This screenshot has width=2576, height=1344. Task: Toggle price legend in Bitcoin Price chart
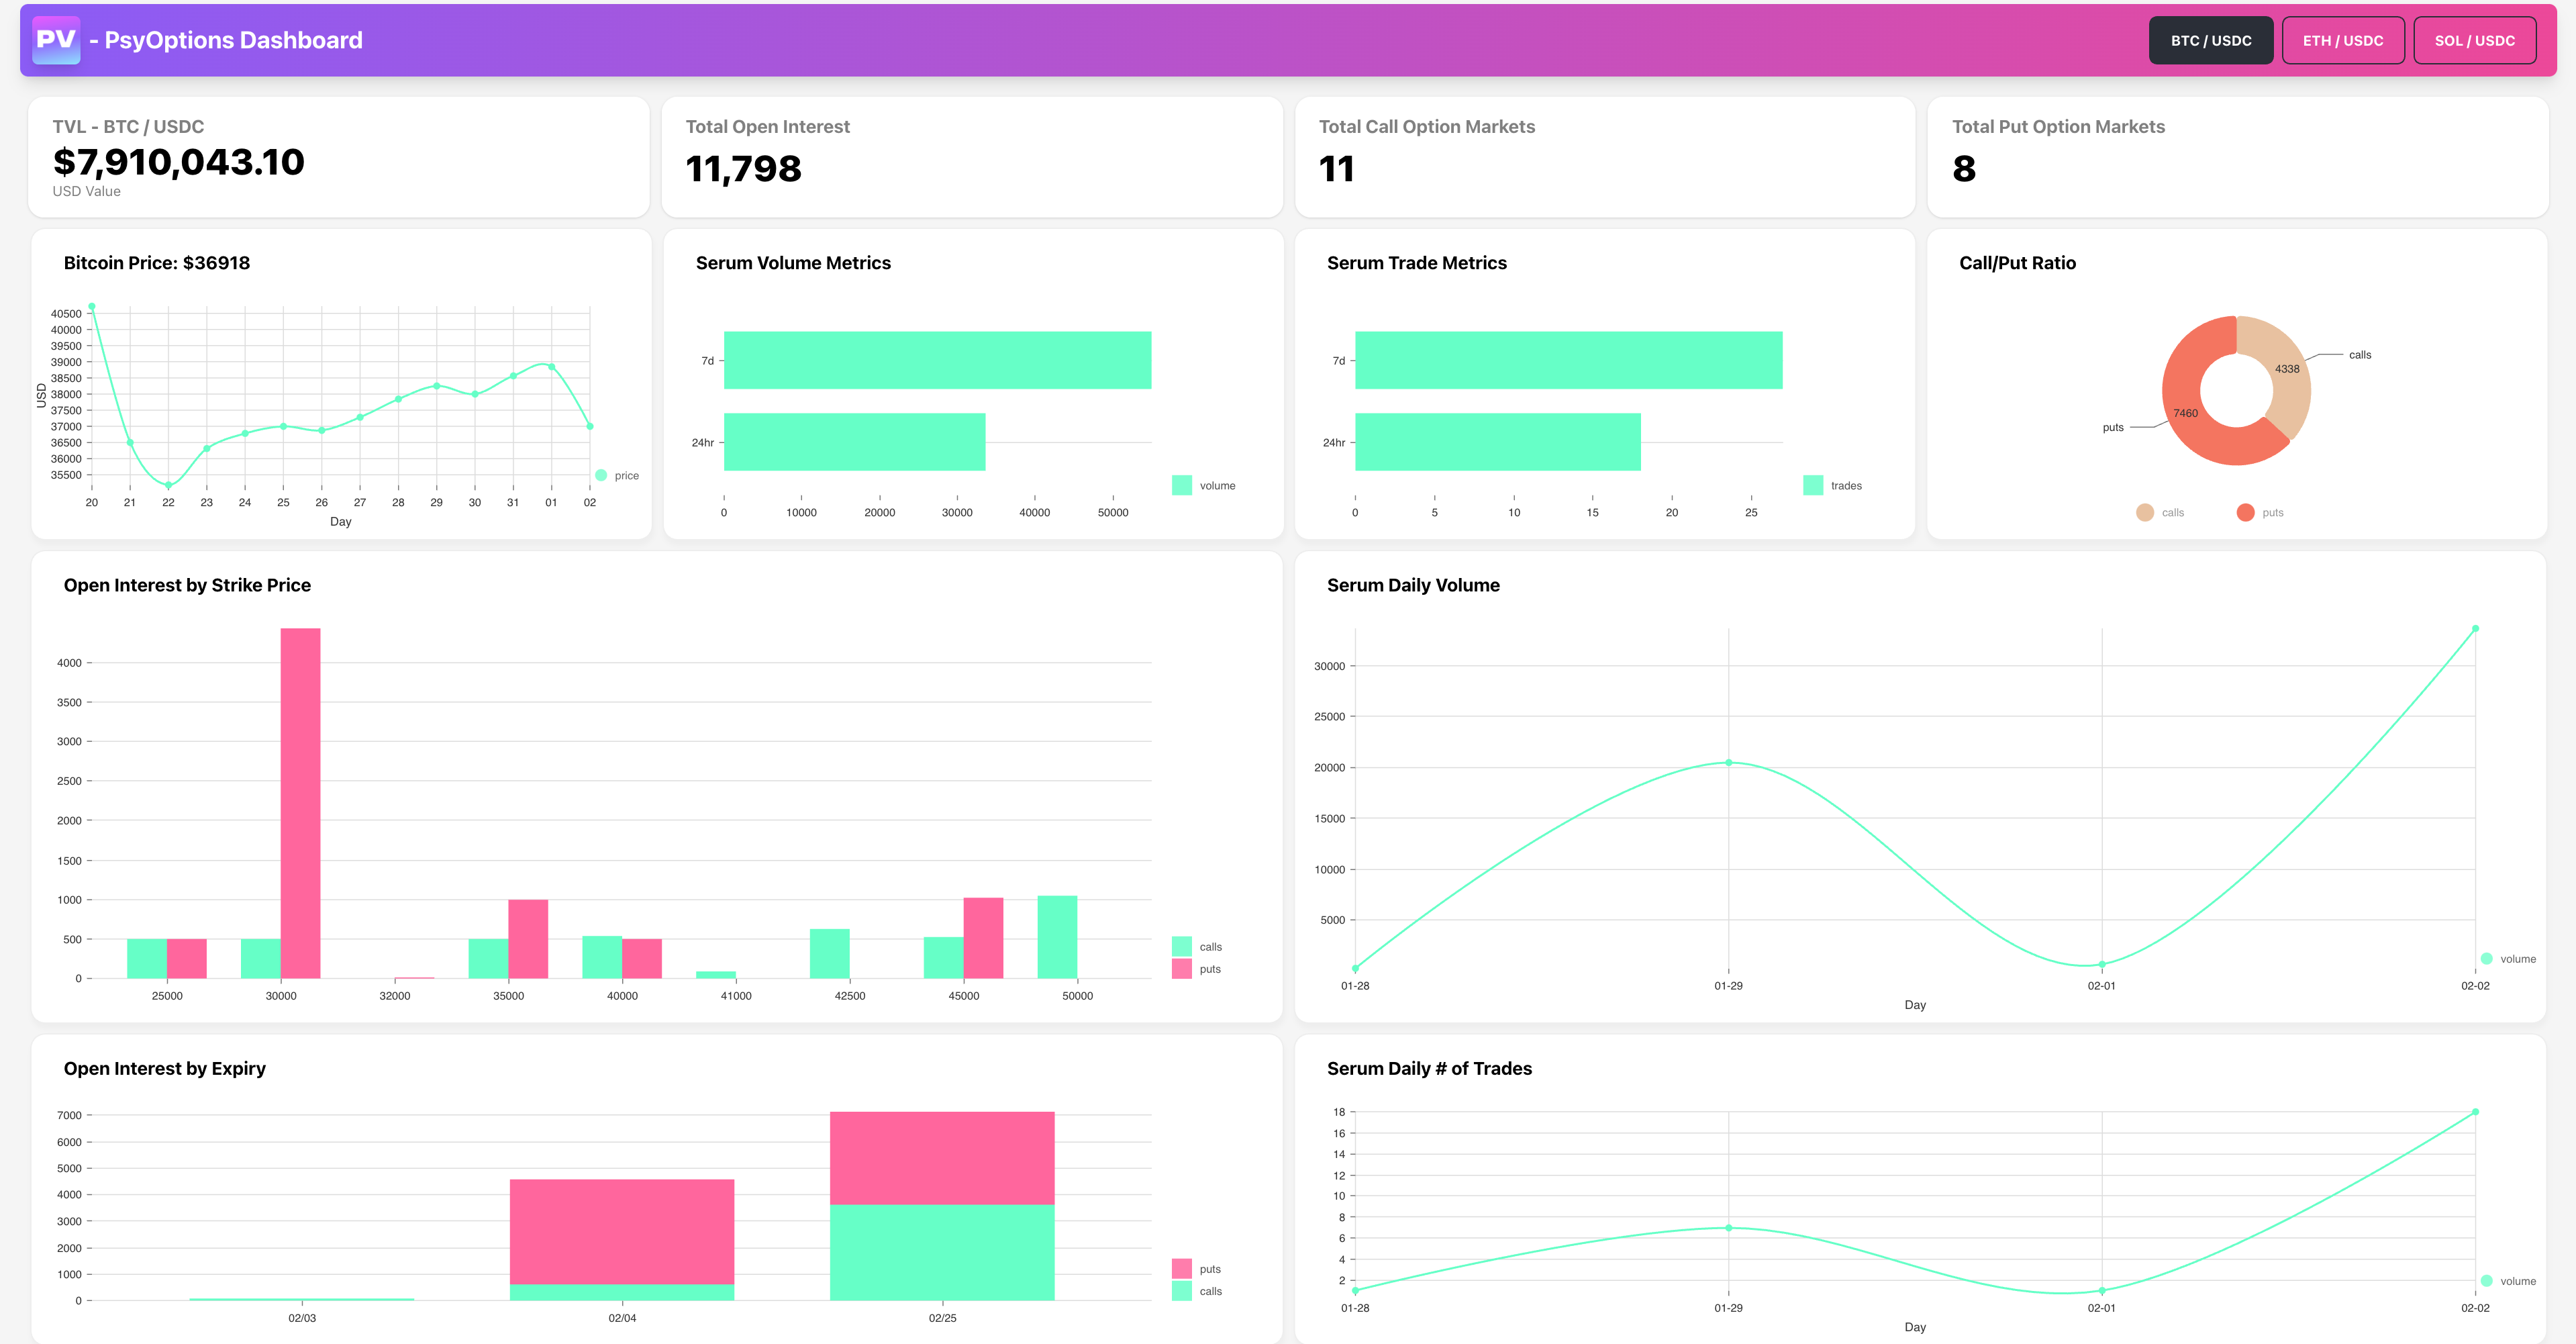(x=602, y=476)
